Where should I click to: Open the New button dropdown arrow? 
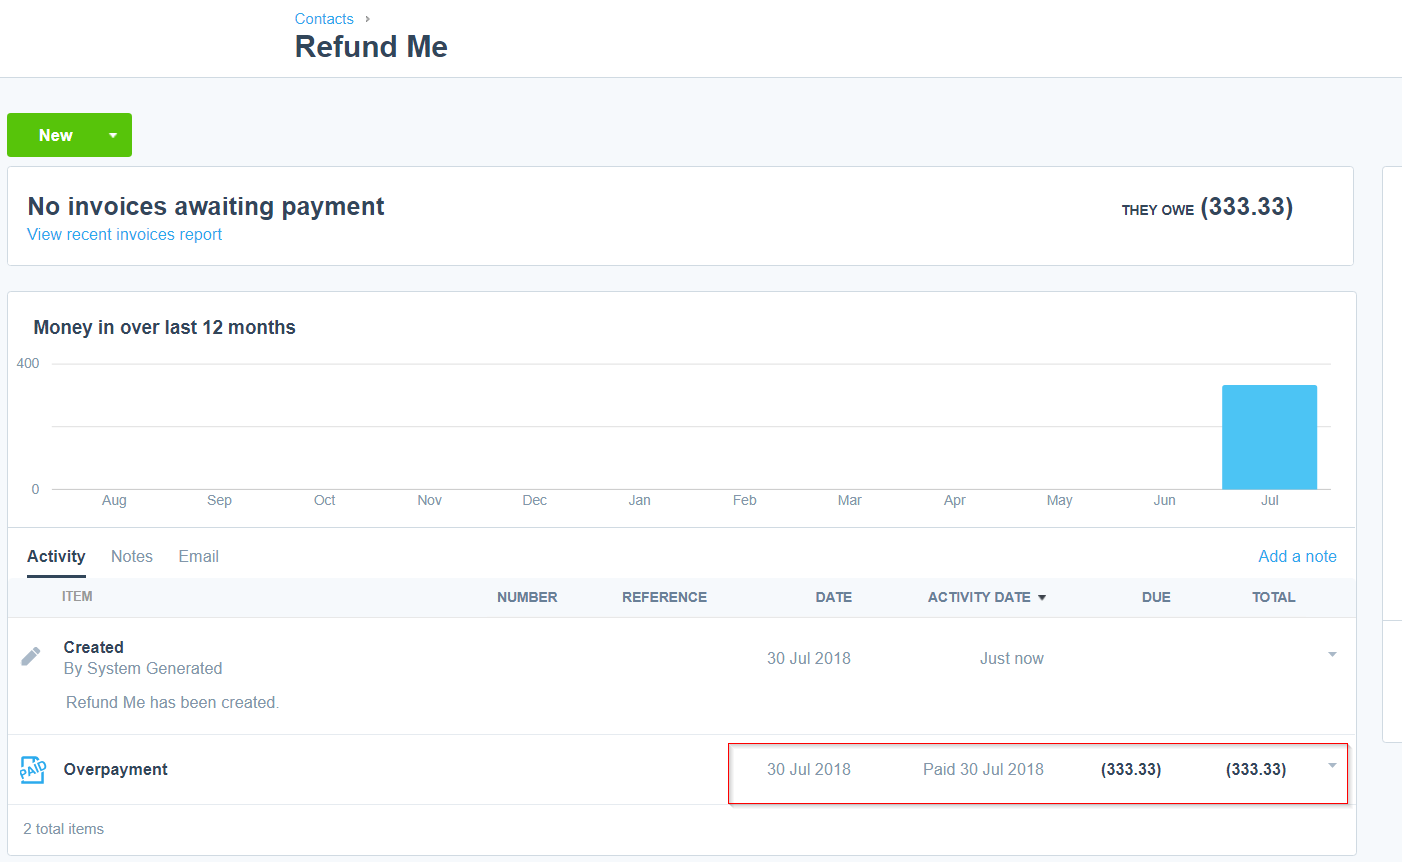click(113, 136)
